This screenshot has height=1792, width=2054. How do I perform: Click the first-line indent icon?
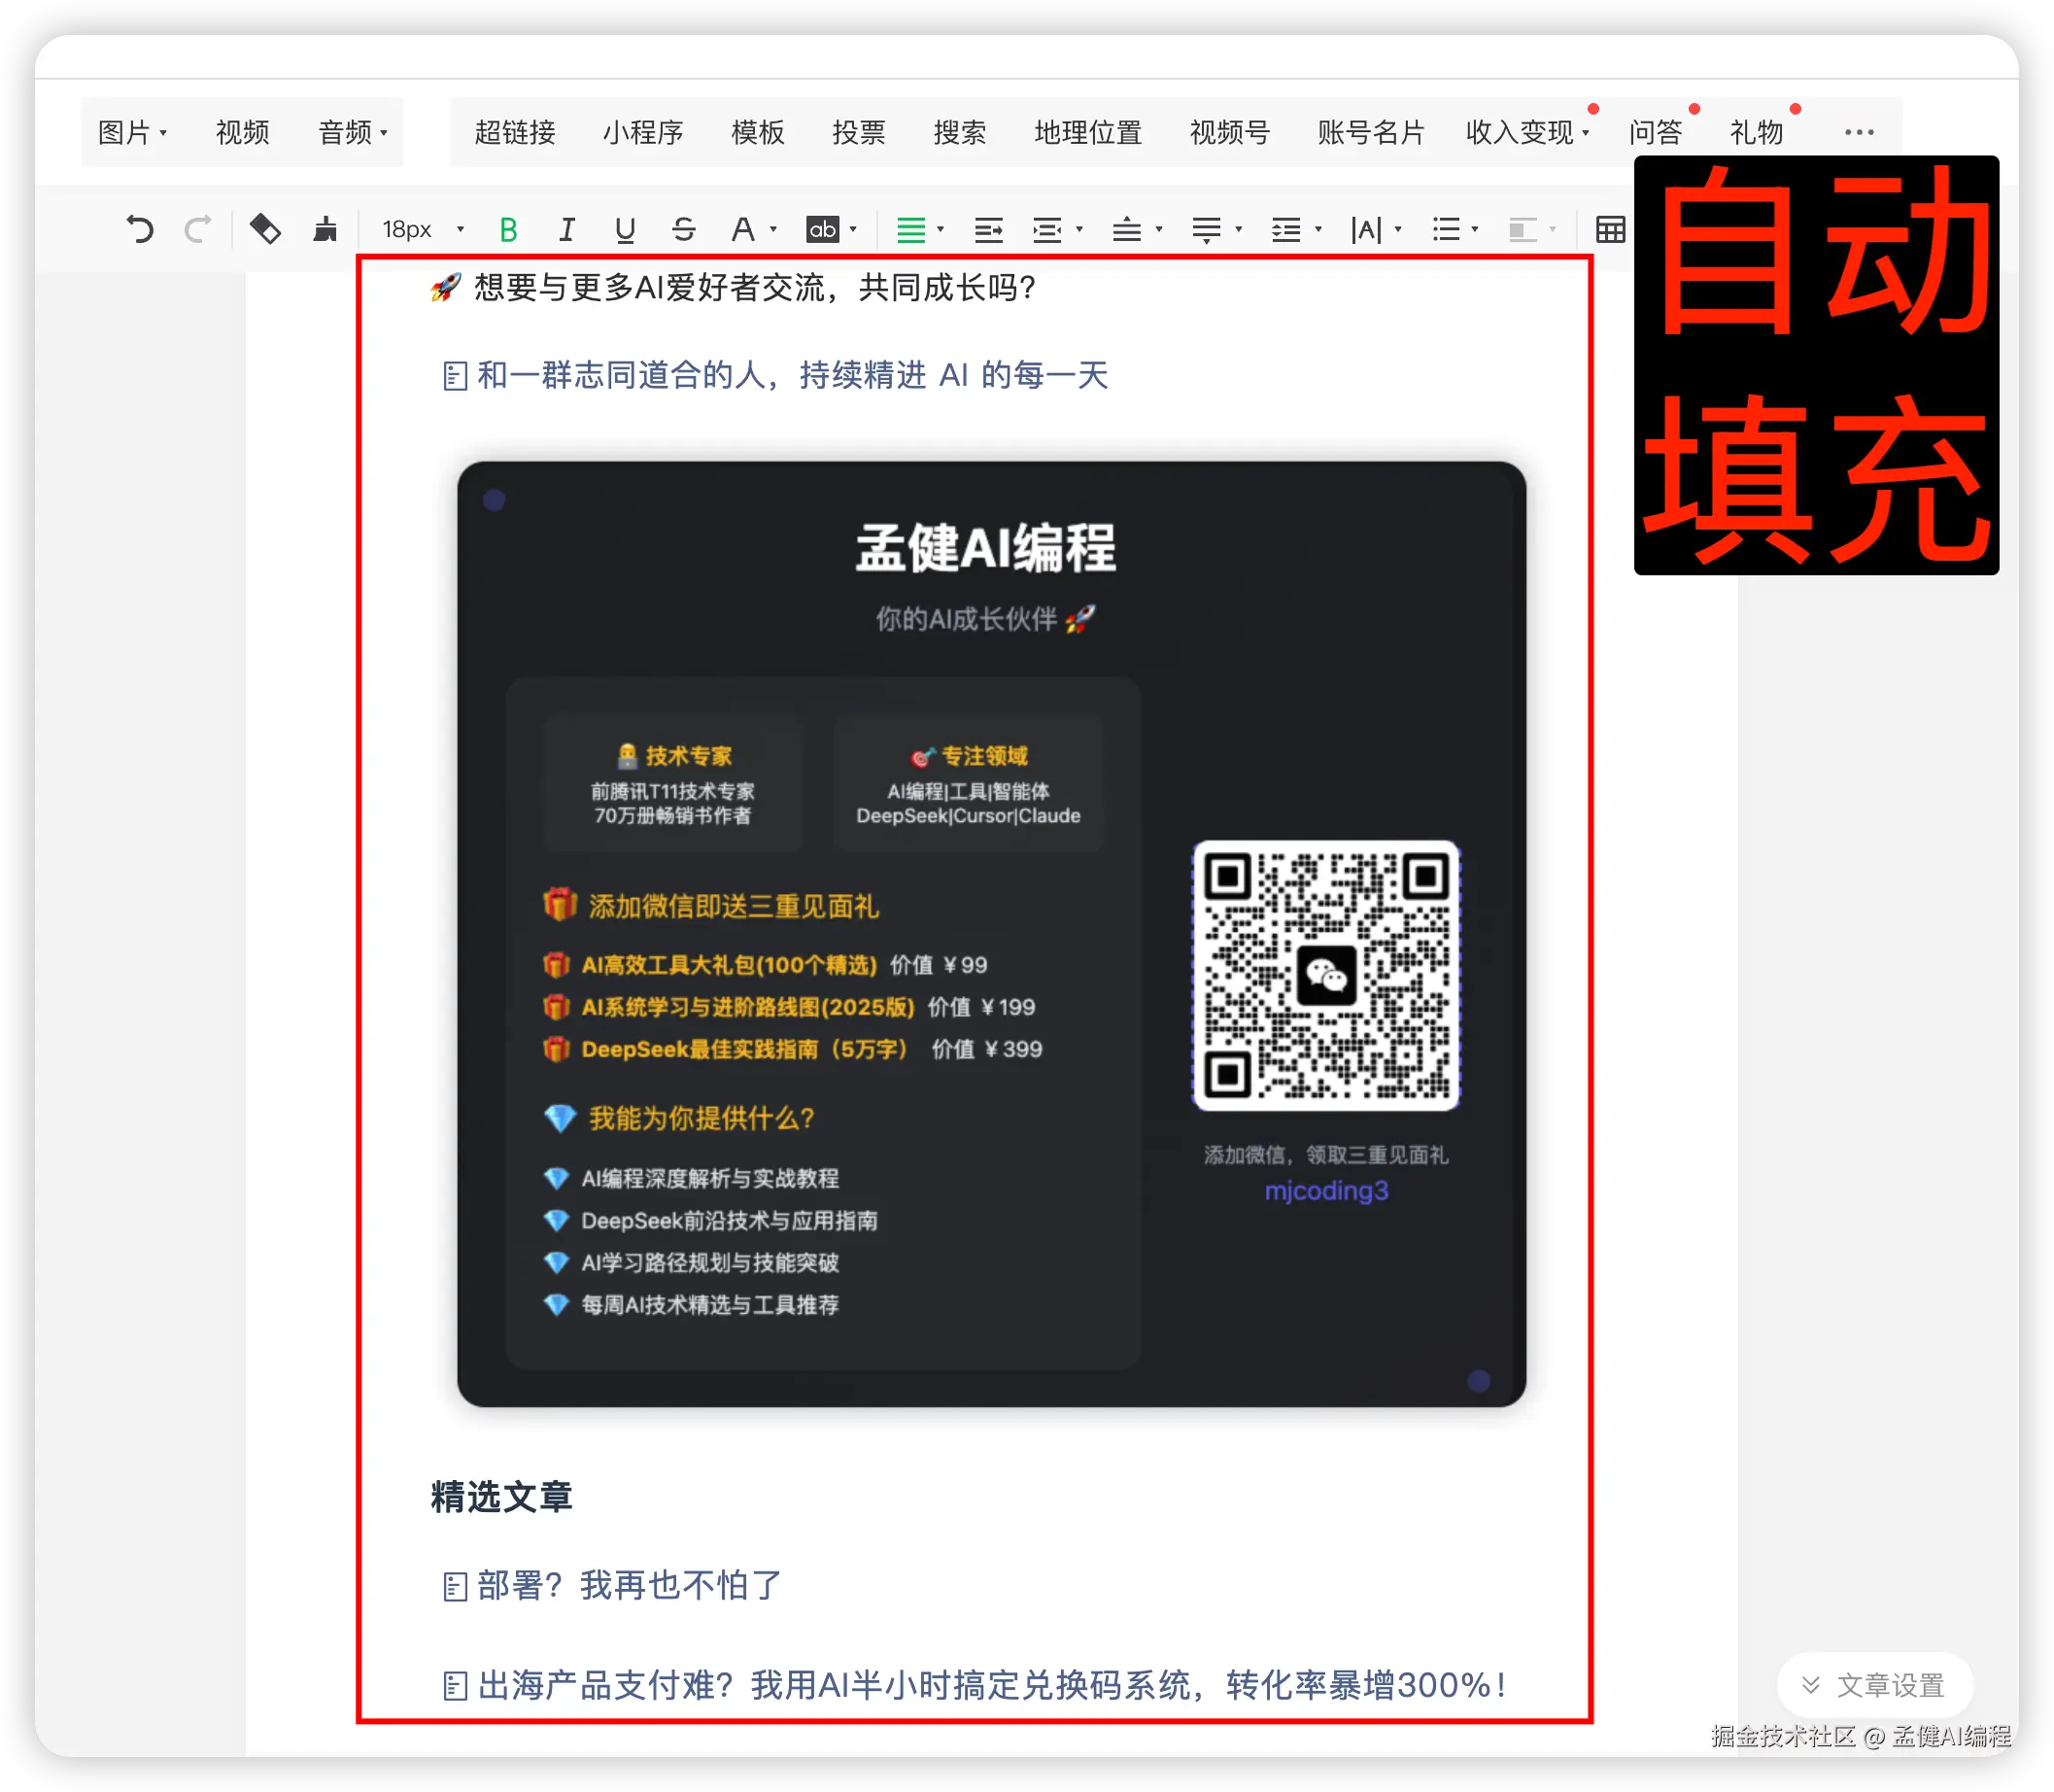pos(988,230)
